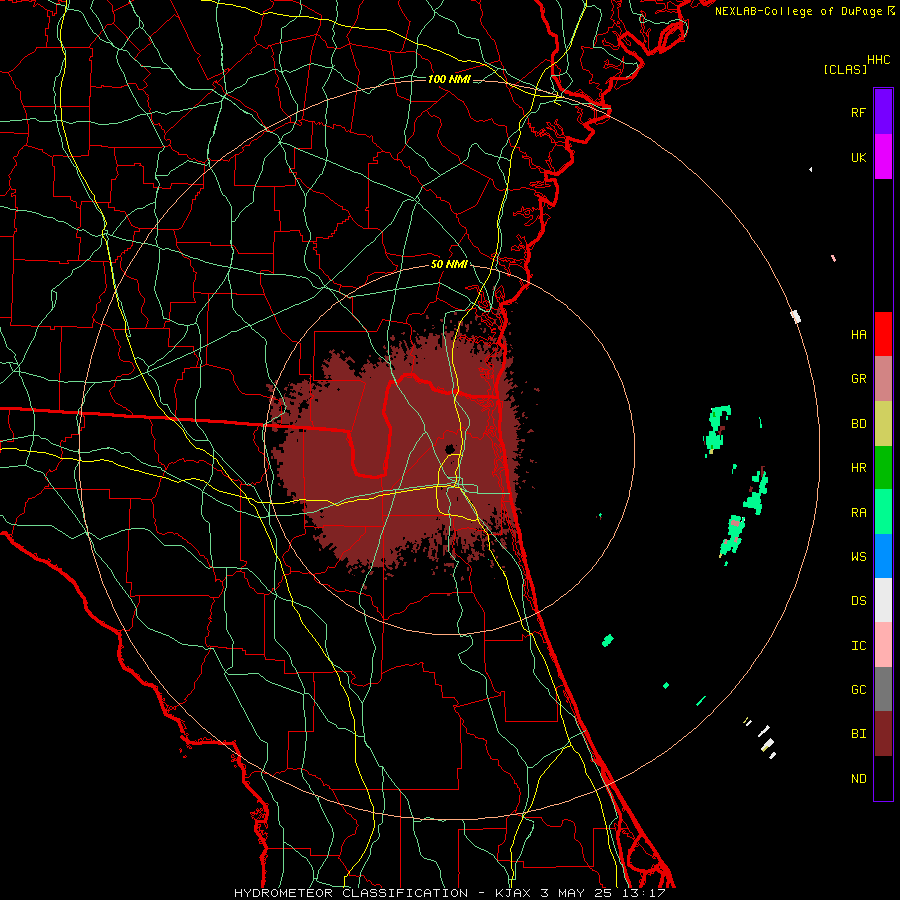This screenshot has height=900, width=900.
Task: Click the HA red legend swatch
Action: pos(883,334)
